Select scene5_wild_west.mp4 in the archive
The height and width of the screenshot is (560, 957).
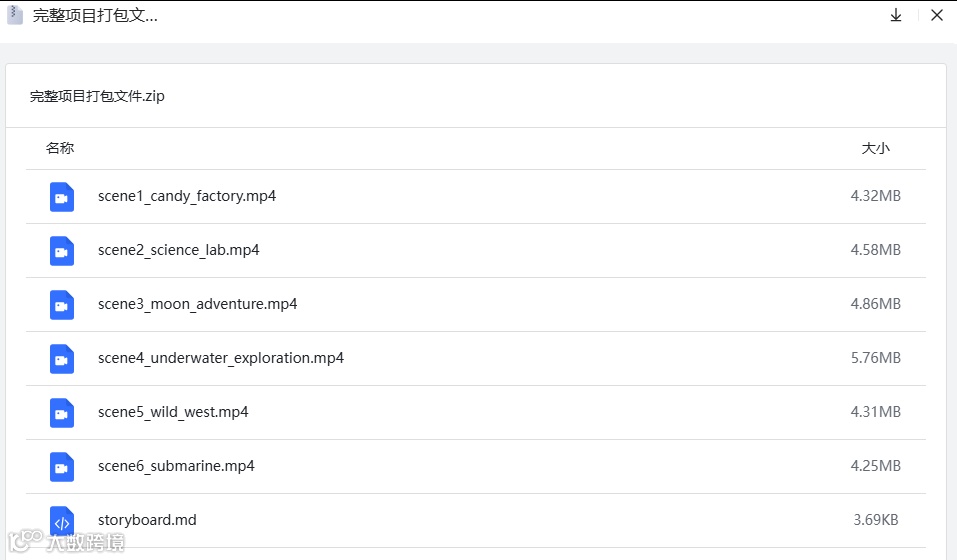point(173,412)
